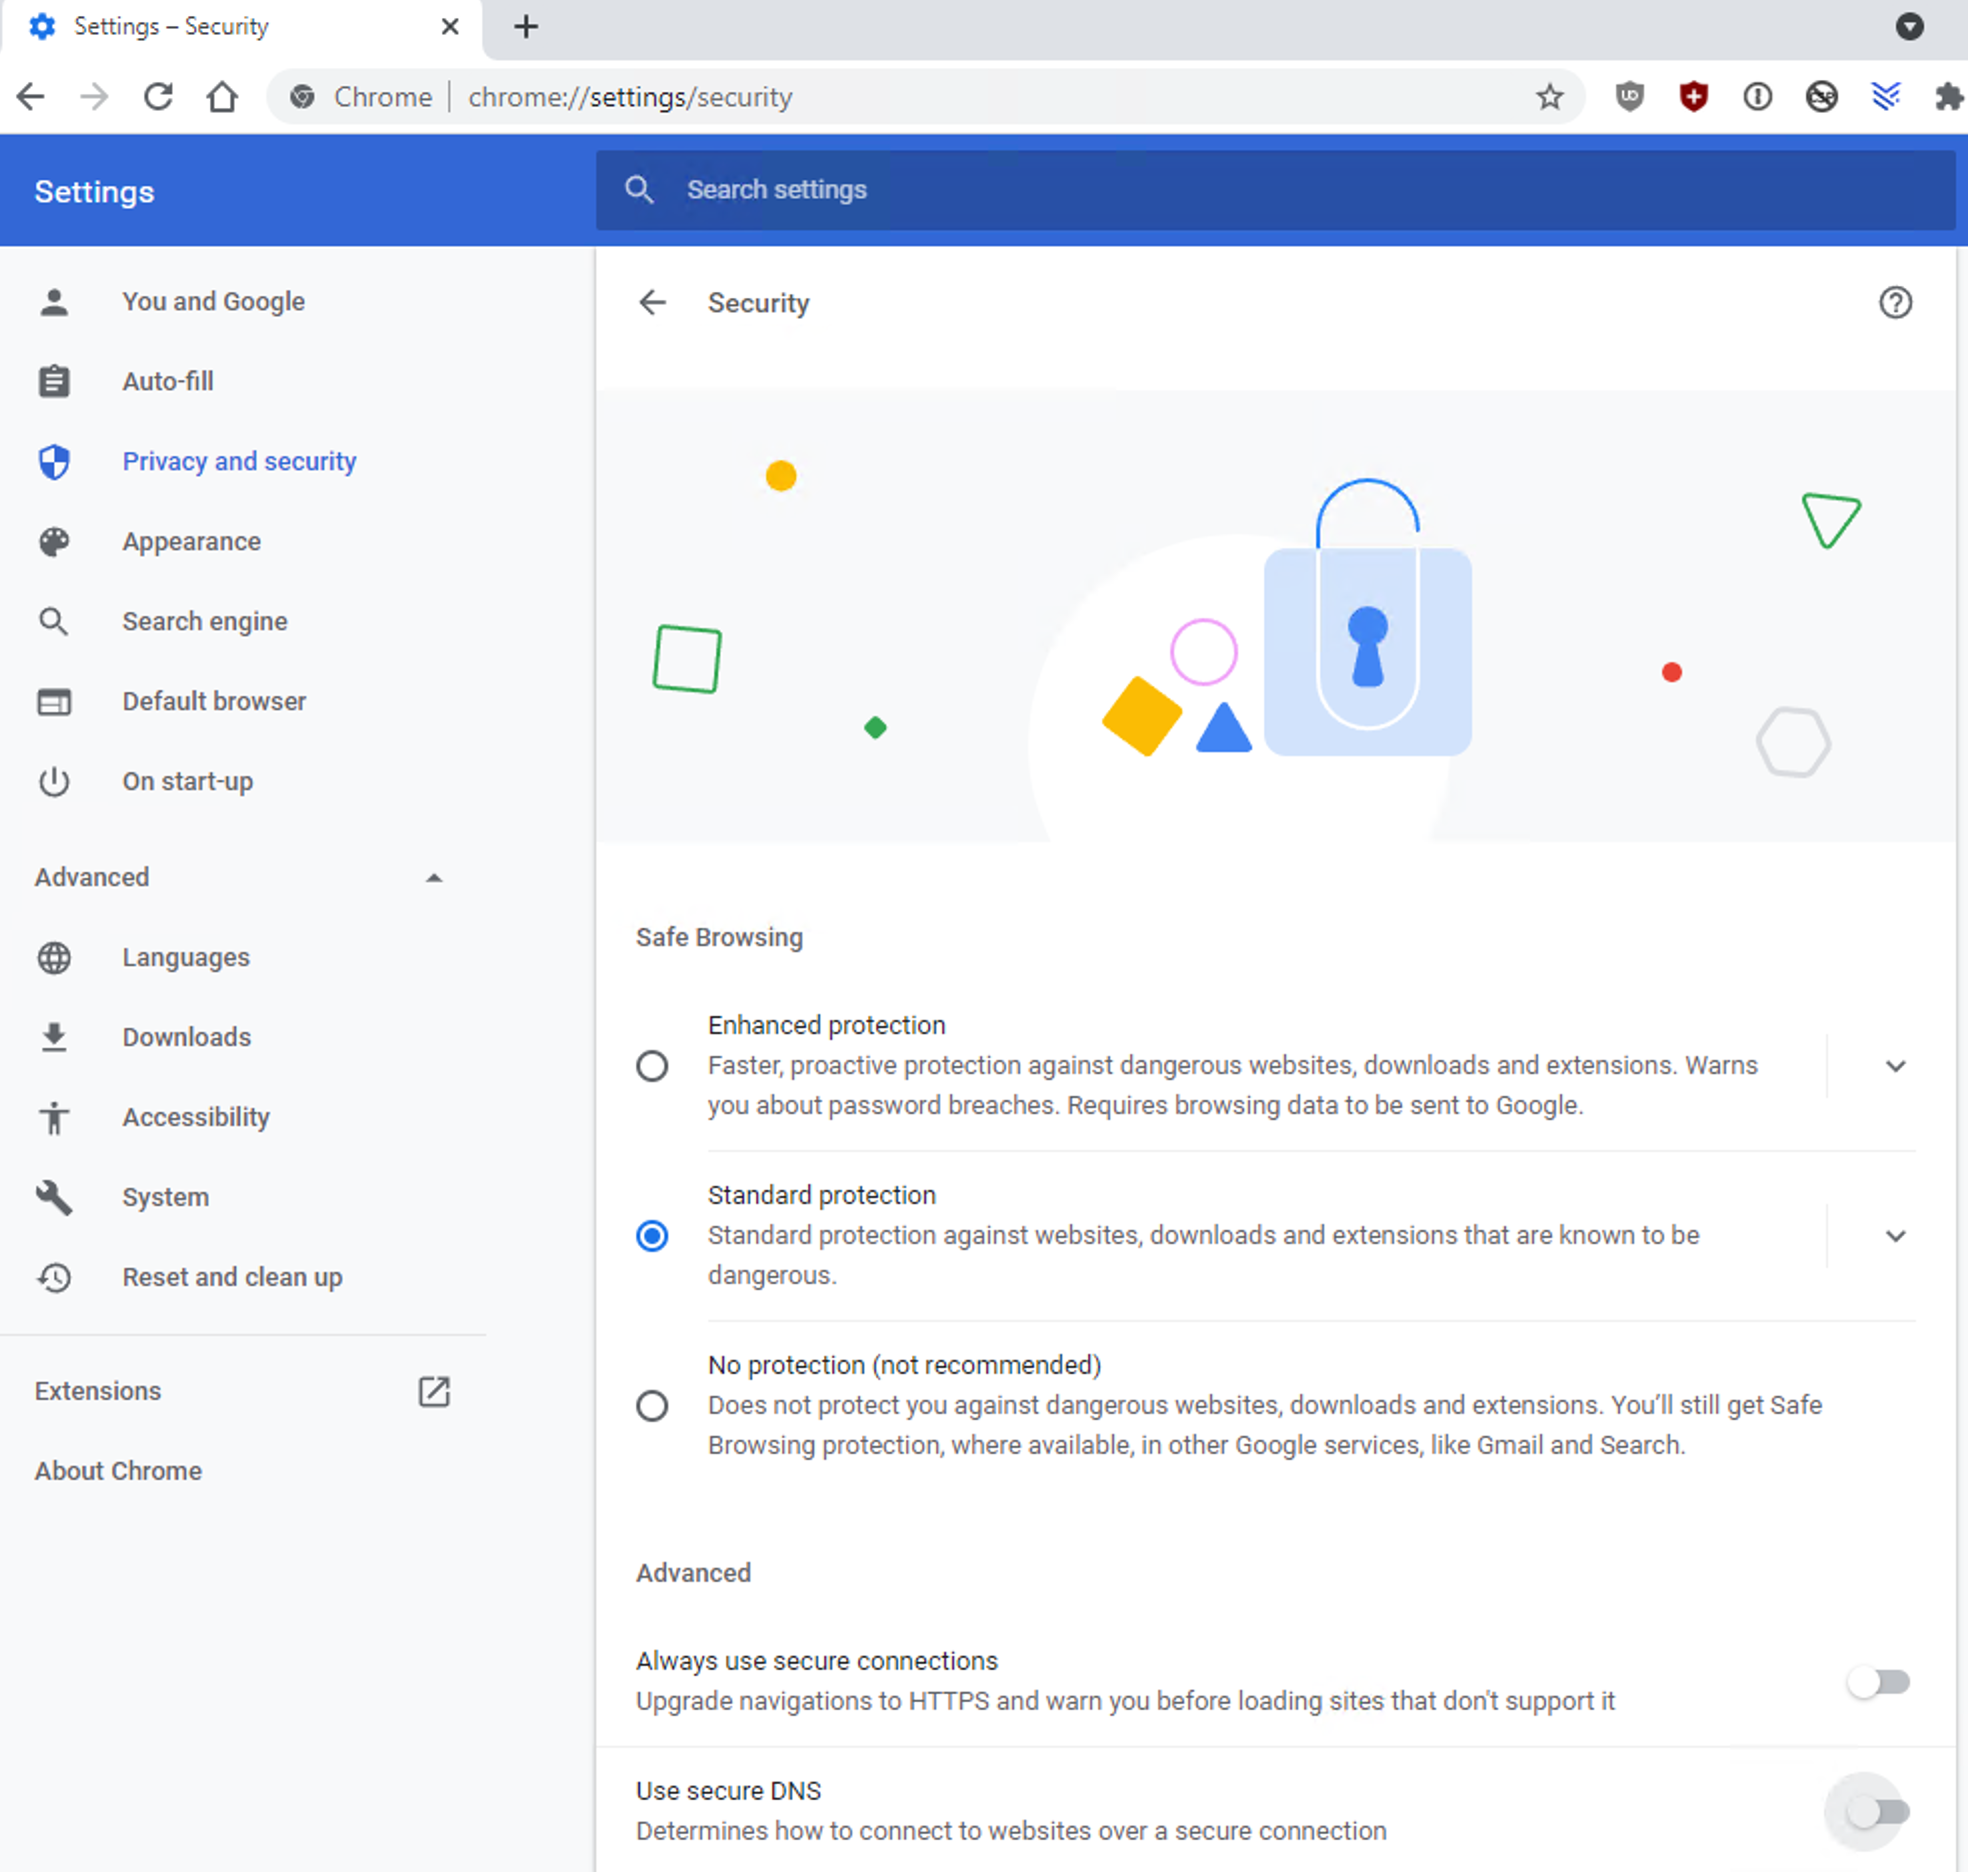Click the address bar URL
The width and height of the screenshot is (1968, 1872).
coord(630,97)
